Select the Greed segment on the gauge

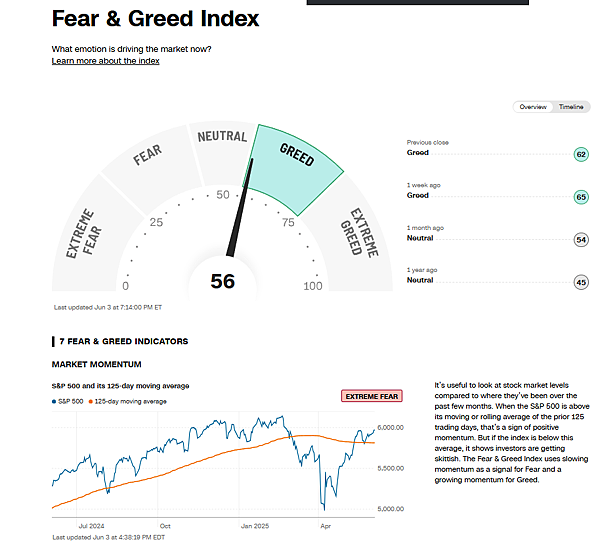click(x=295, y=160)
